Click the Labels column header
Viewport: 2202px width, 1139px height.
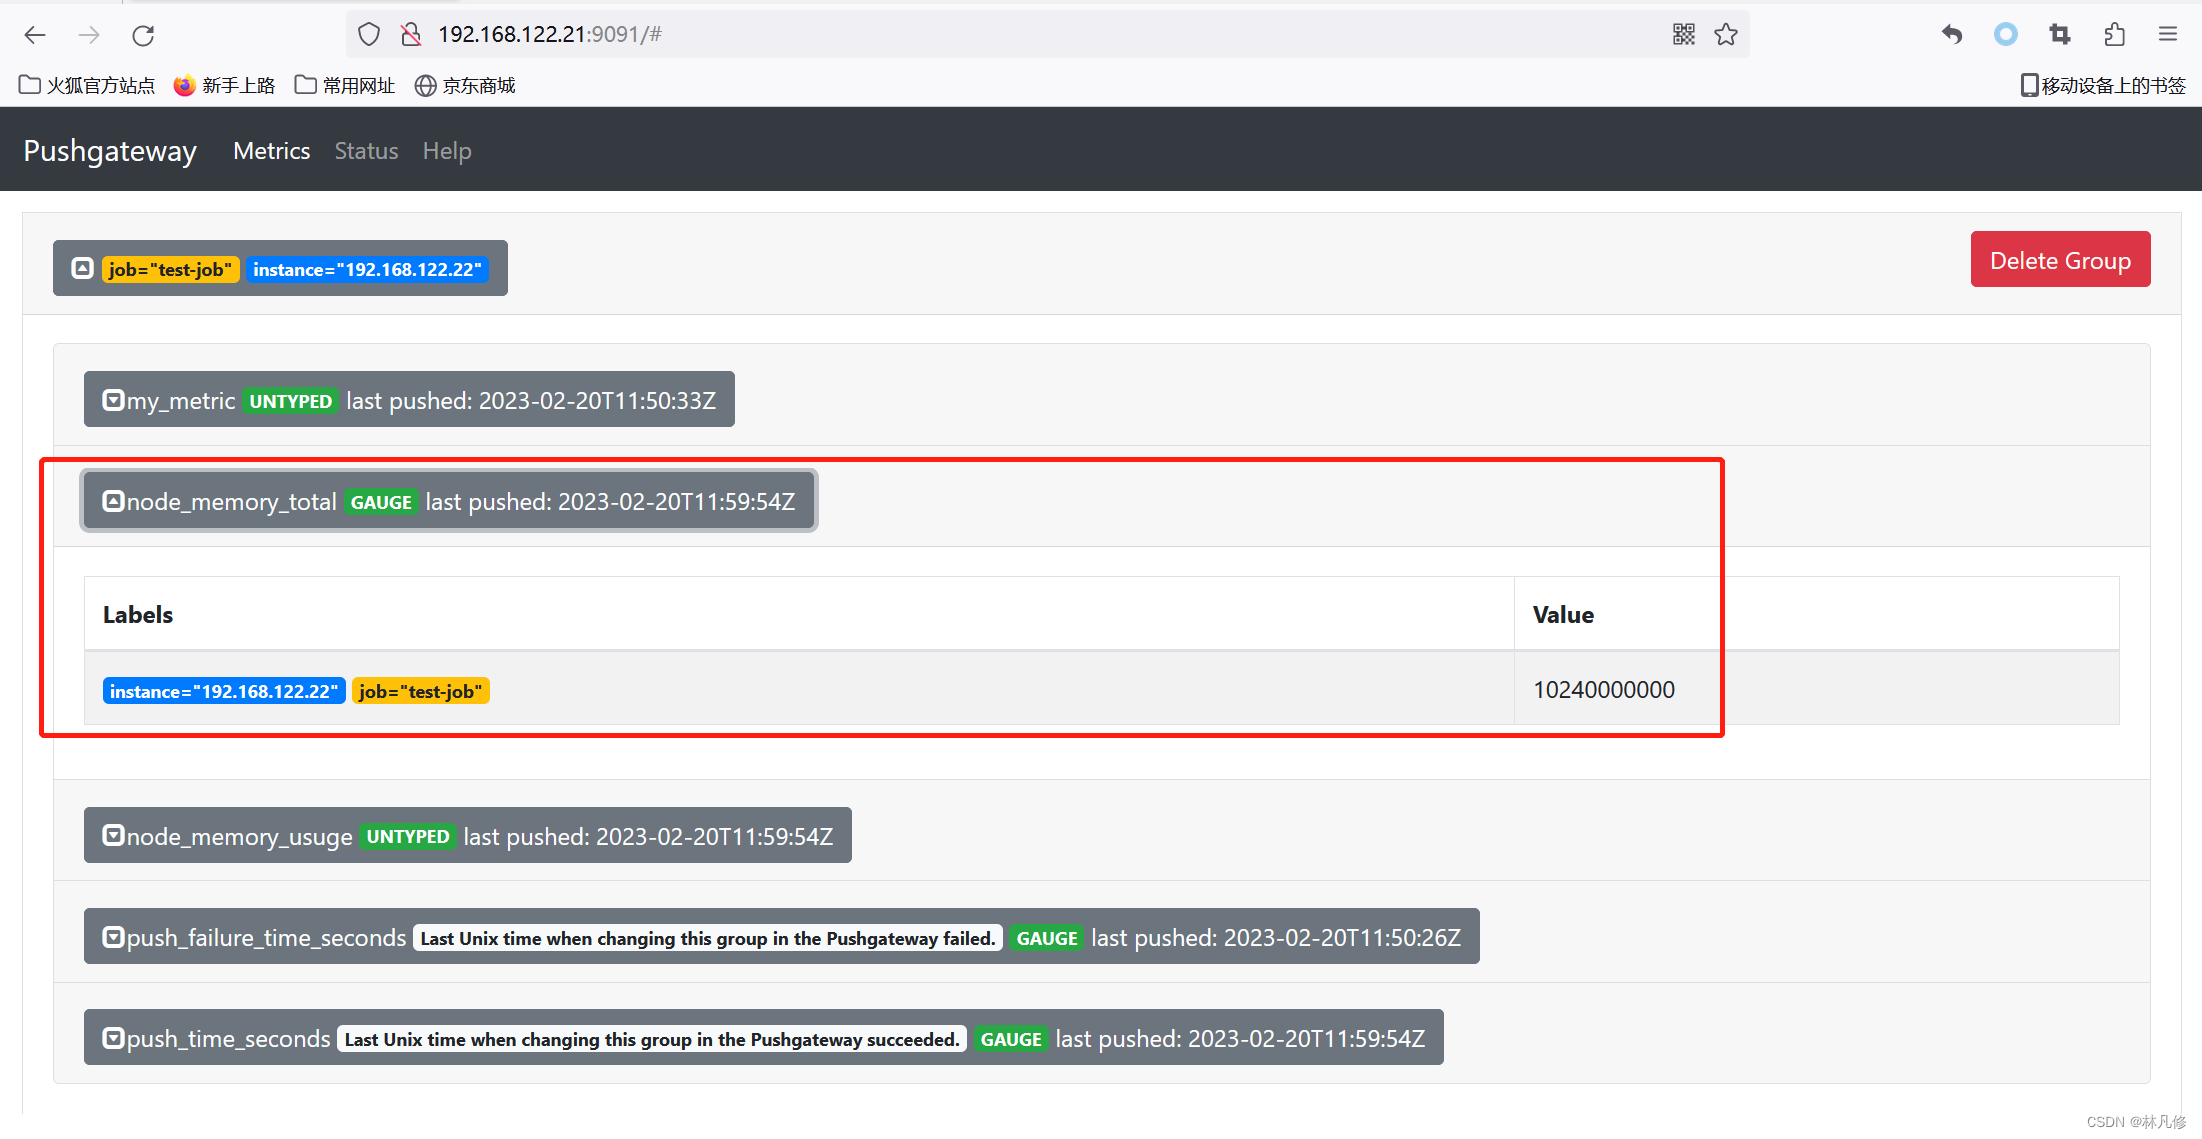coord(138,615)
